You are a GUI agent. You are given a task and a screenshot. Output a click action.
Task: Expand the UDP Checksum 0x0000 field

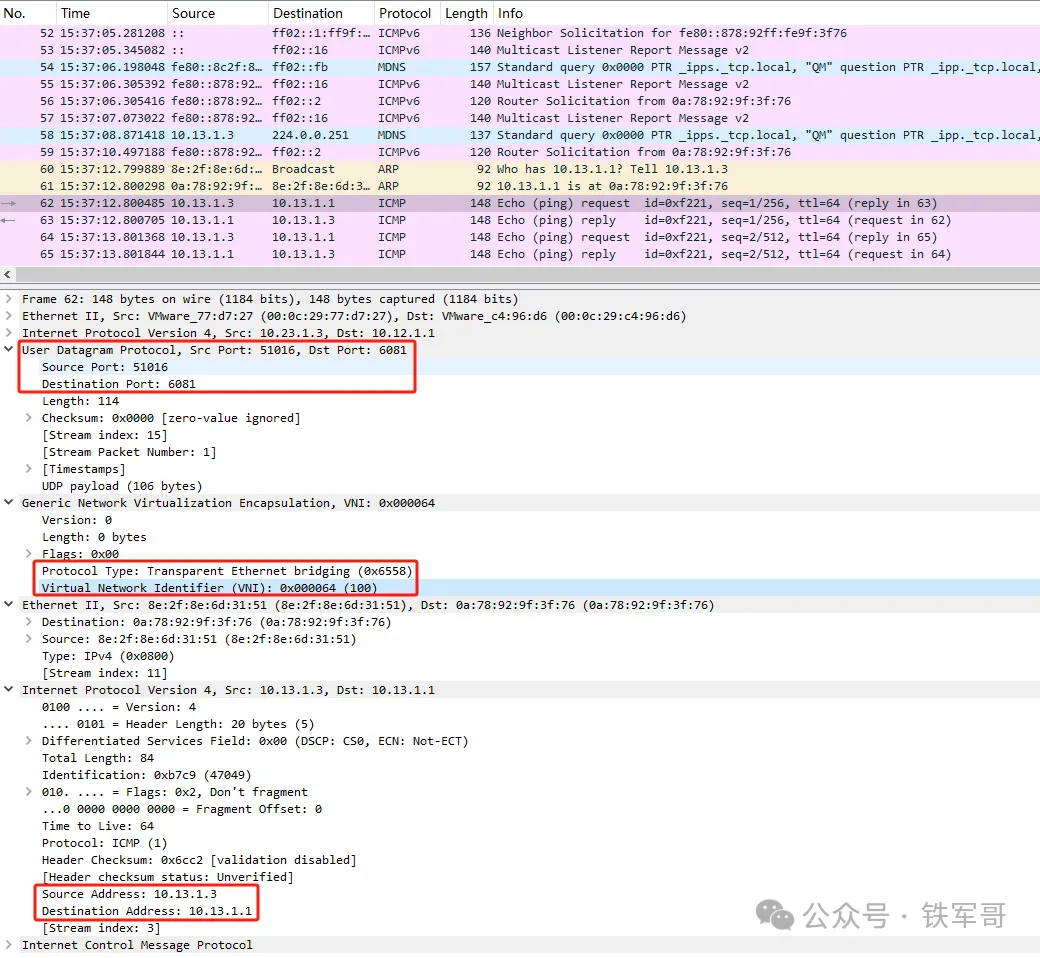point(29,418)
